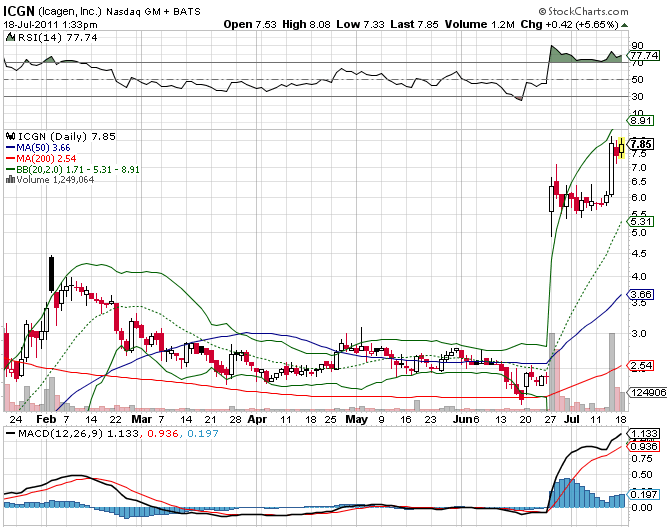The height and width of the screenshot is (527, 667).
Task: Click the 124906 volume axis tag
Action: pyautogui.click(x=648, y=392)
